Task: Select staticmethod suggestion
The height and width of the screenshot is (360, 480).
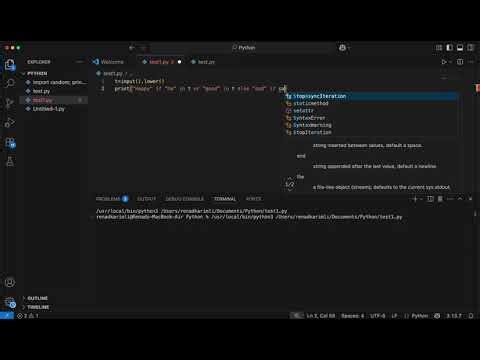Action: [x=371, y=103]
